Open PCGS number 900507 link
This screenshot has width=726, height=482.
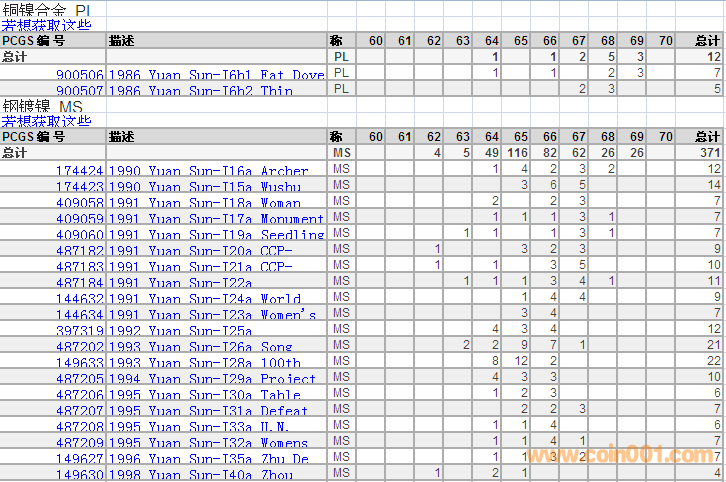click(x=79, y=91)
